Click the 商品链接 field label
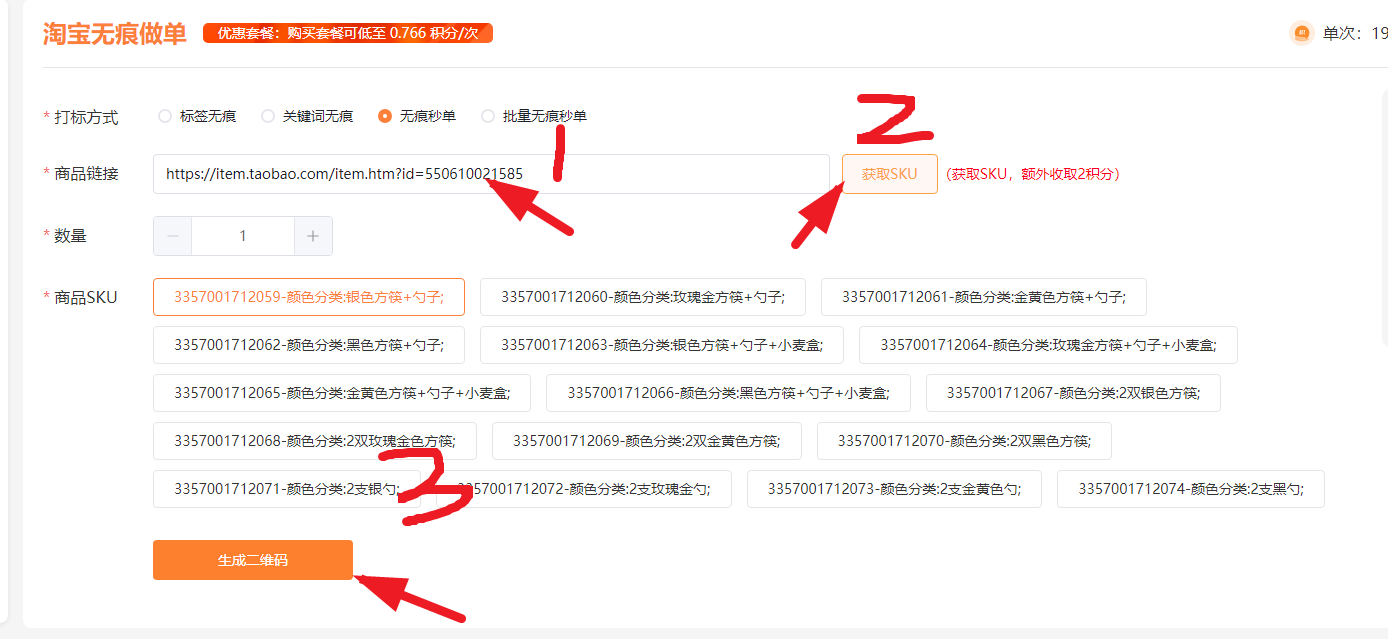The image size is (1388, 639). 86,173
